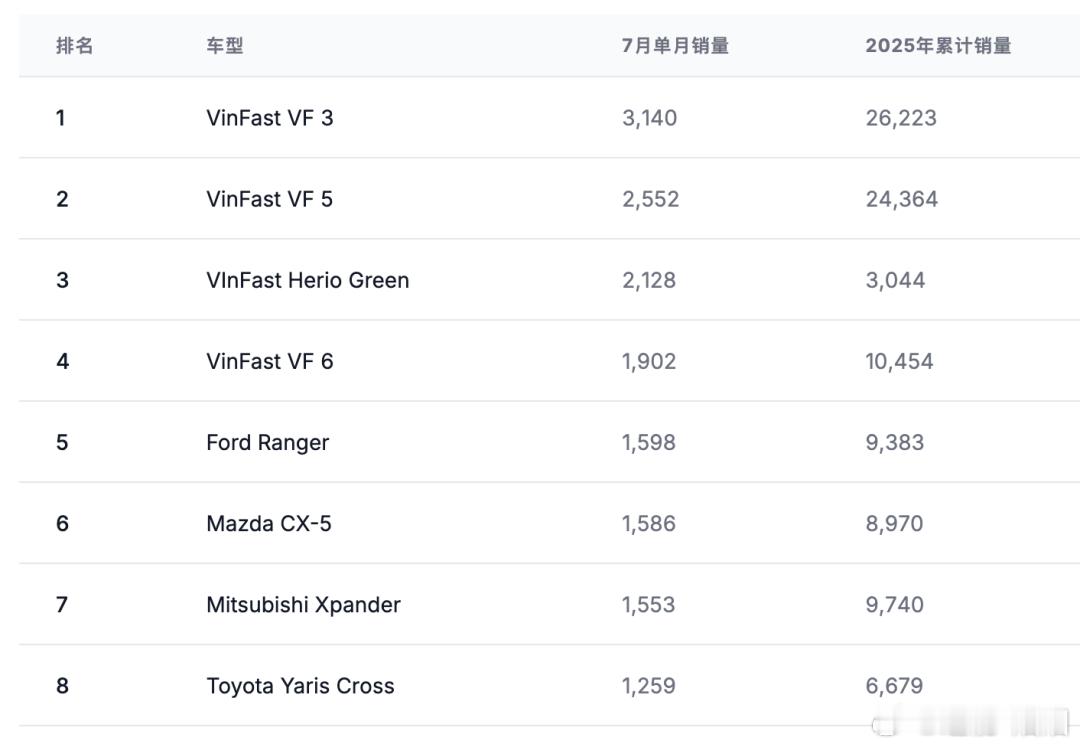Select the VinFast VF 5 model name
The height and width of the screenshot is (747, 1080).
tap(270, 199)
